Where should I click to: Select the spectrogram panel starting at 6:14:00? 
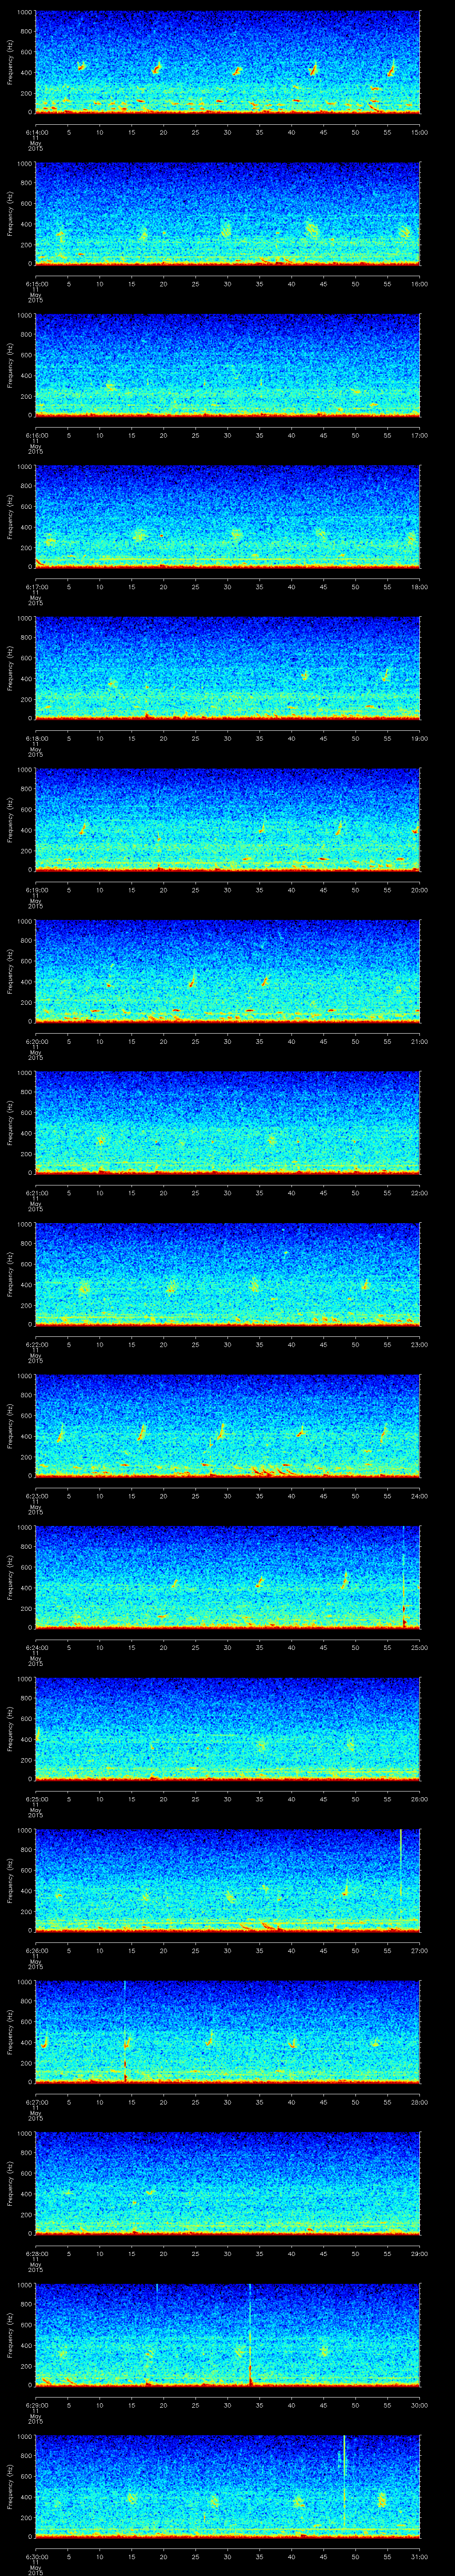(x=228, y=62)
